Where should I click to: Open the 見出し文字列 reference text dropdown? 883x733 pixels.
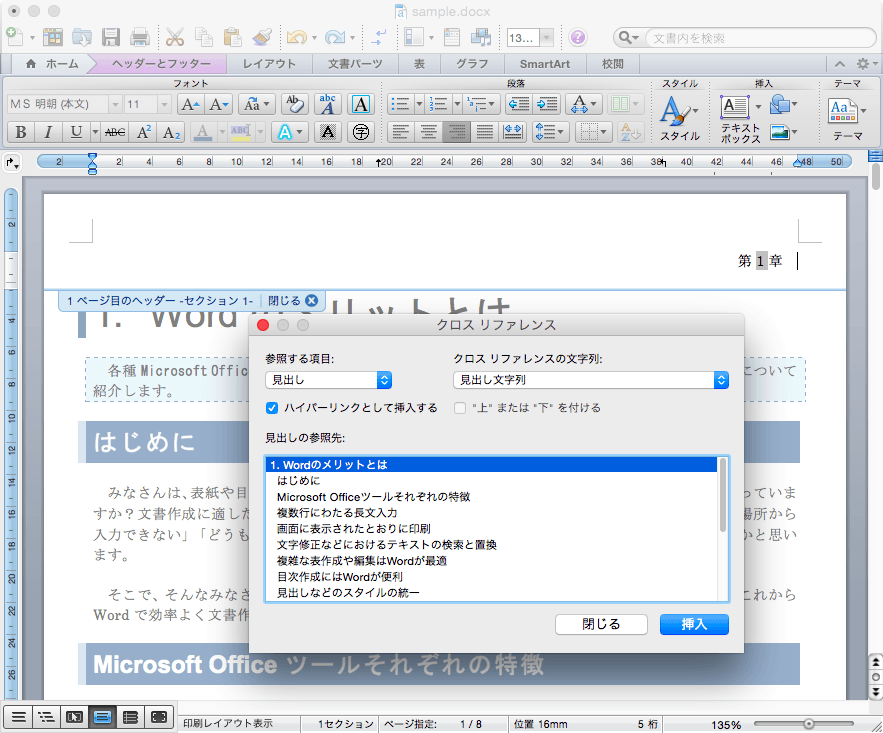coord(591,380)
